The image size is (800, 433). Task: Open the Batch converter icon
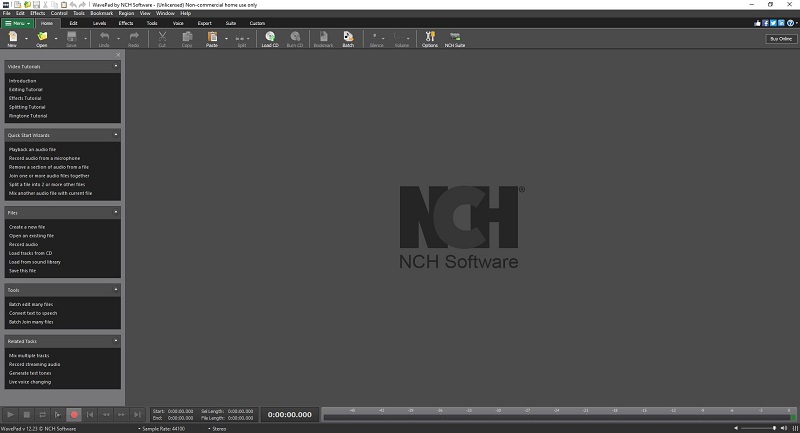pyautogui.click(x=348, y=36)
